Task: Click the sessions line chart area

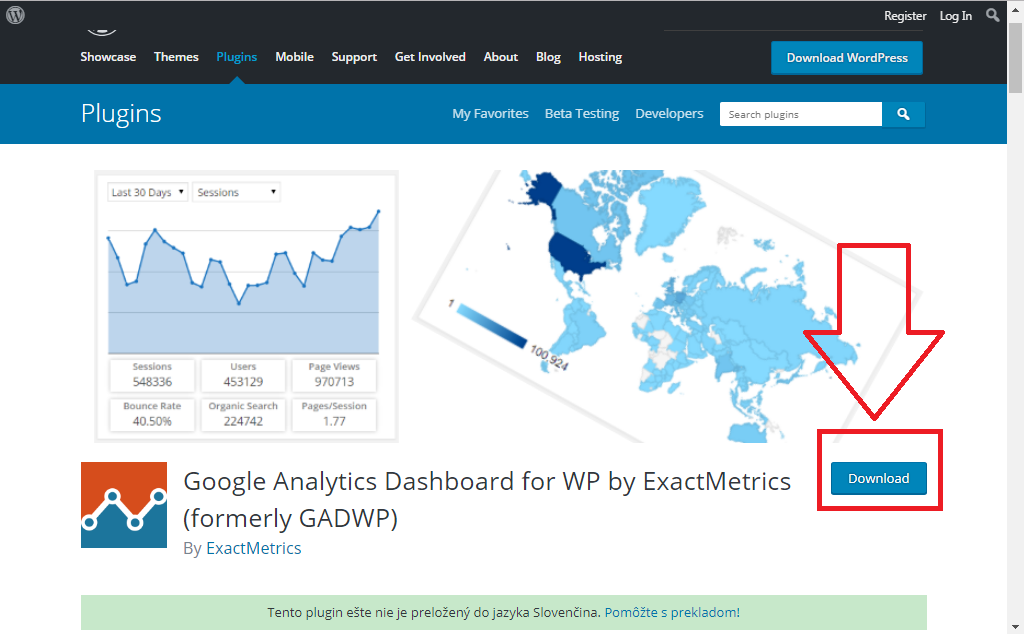Action: pos(243,281)
